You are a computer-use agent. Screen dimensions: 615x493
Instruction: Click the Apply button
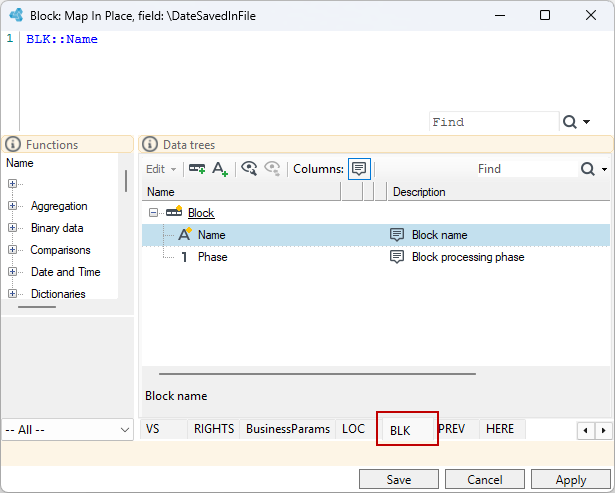point(571,479)
